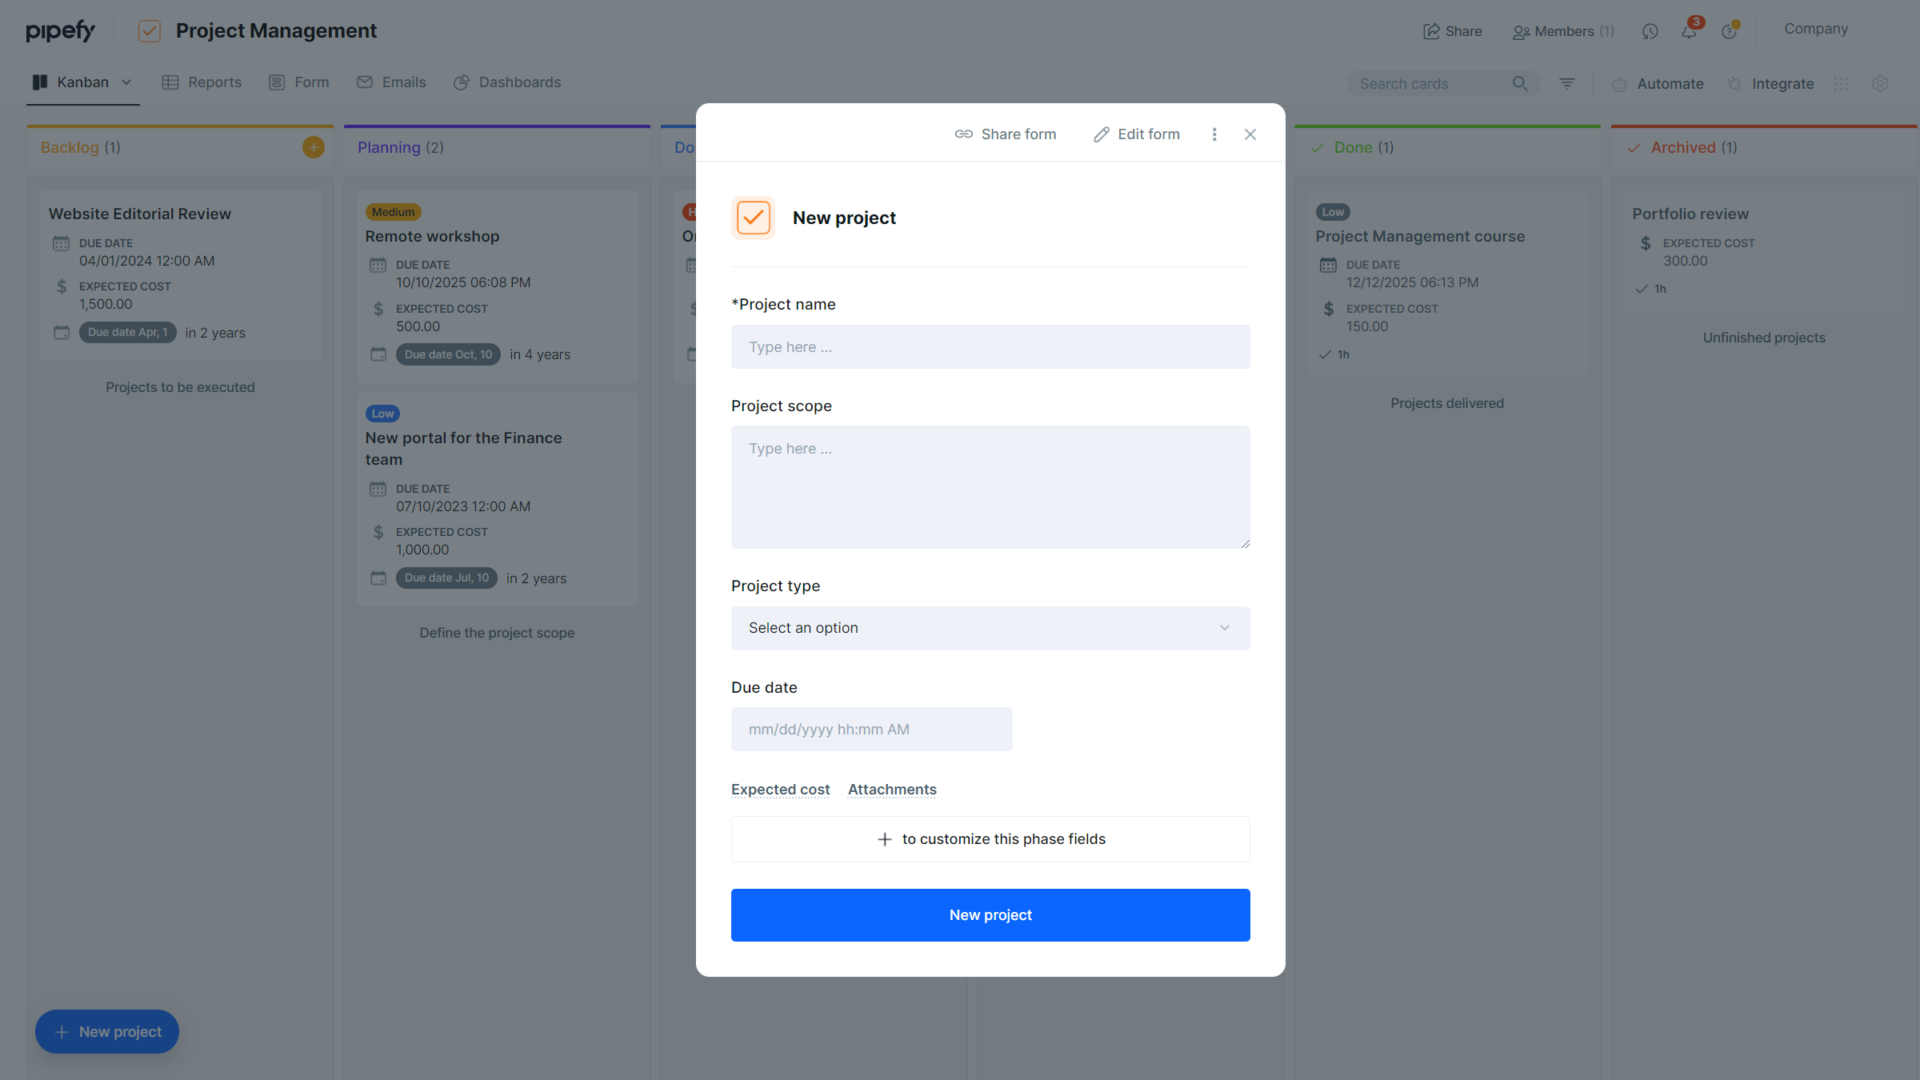
Task: Click the magnifier in the Search cards field
Action: pyautogui.click(x=1521, y=84)
